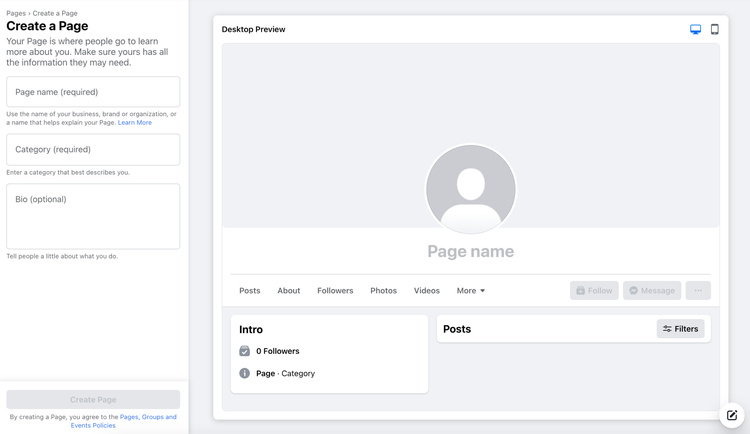Viewport: 750px width, 434px height.
Task: Switch to mobile preview mode icon
Action: [715, 30]
